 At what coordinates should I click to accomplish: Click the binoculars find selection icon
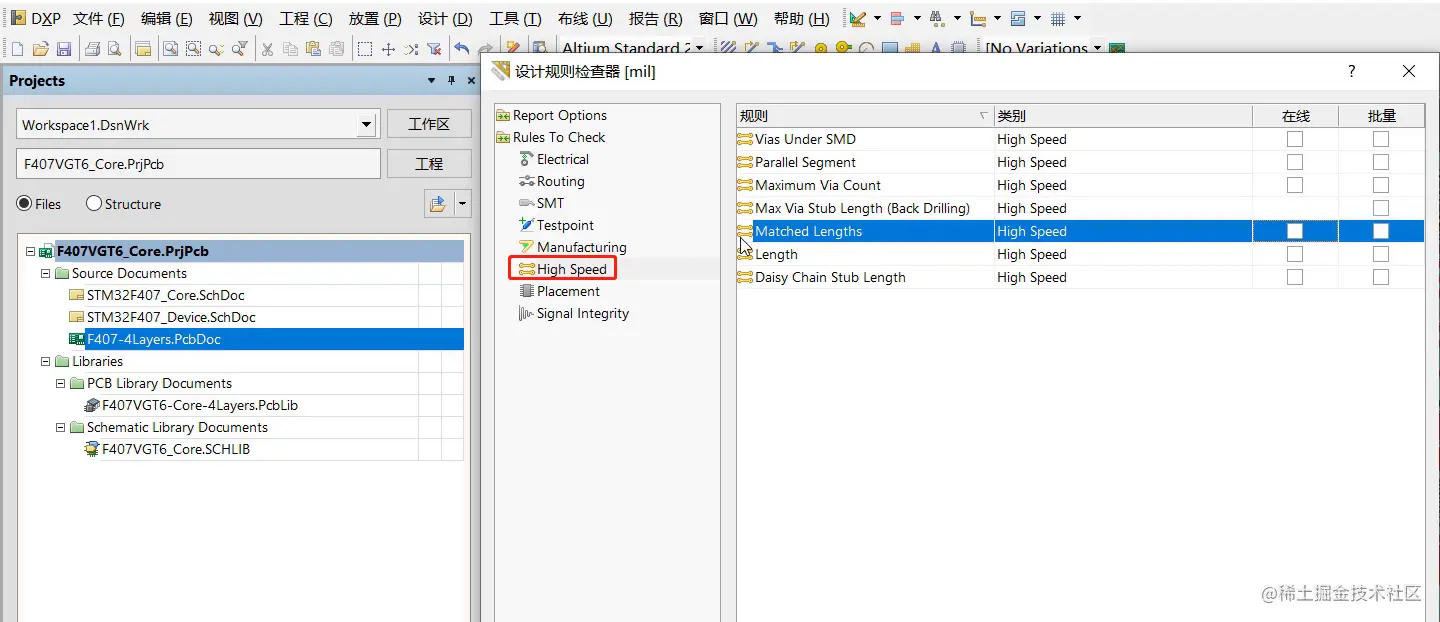click(x=937, y=18)
